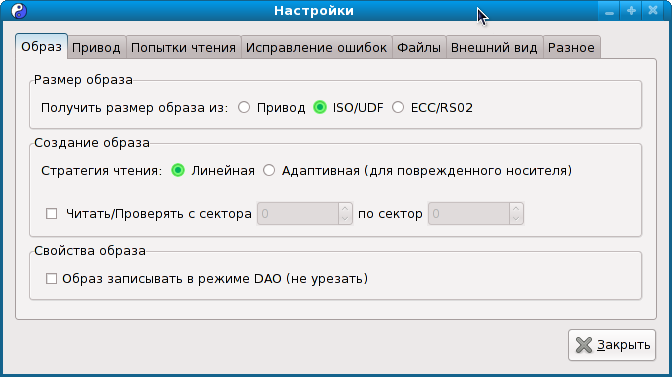Click the yin-yang application icon in title bar
672x377 pixels.
18,10
